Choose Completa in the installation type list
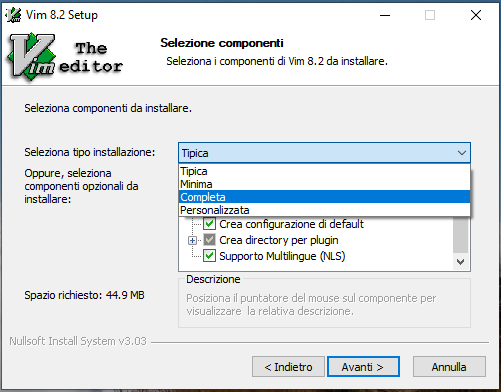 tap(324, 197)
